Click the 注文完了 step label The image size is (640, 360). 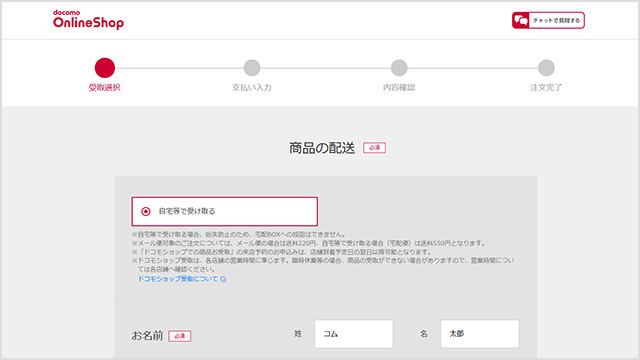546,87
